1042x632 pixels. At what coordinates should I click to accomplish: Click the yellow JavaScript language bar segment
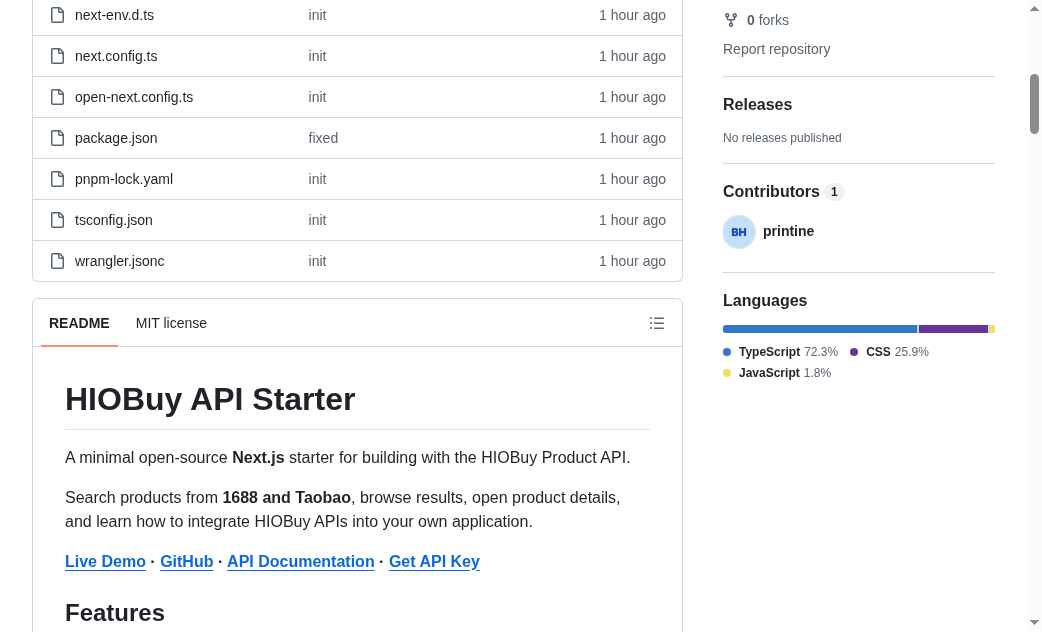pos(992,329)
